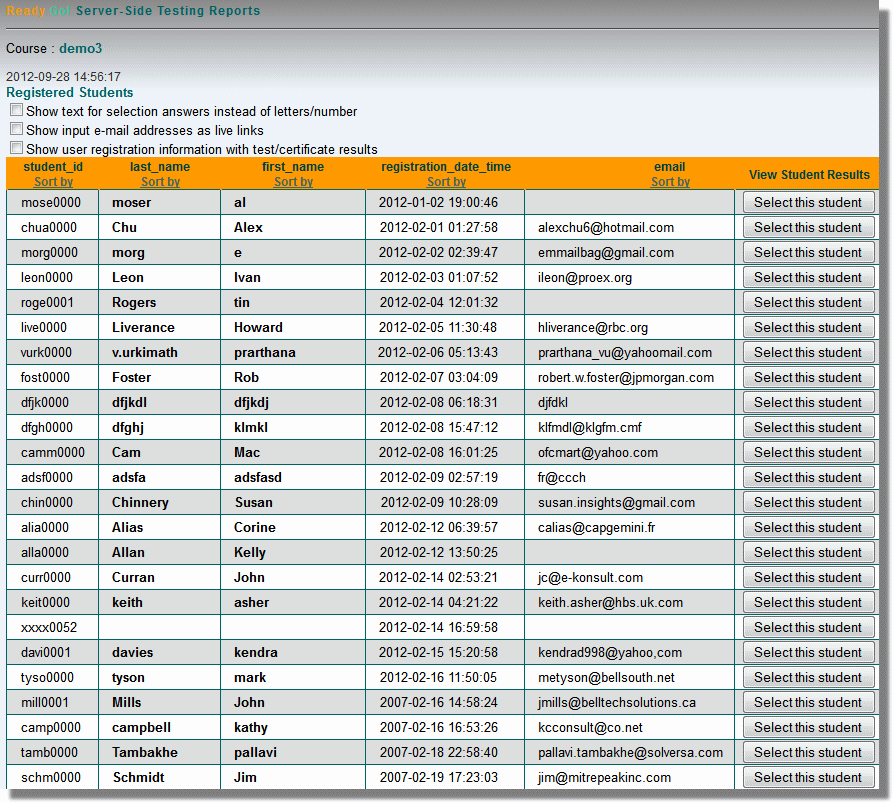Select this student for chua0000
The height and width of the screenshot is (803, 893).
(x=808, y=227)
